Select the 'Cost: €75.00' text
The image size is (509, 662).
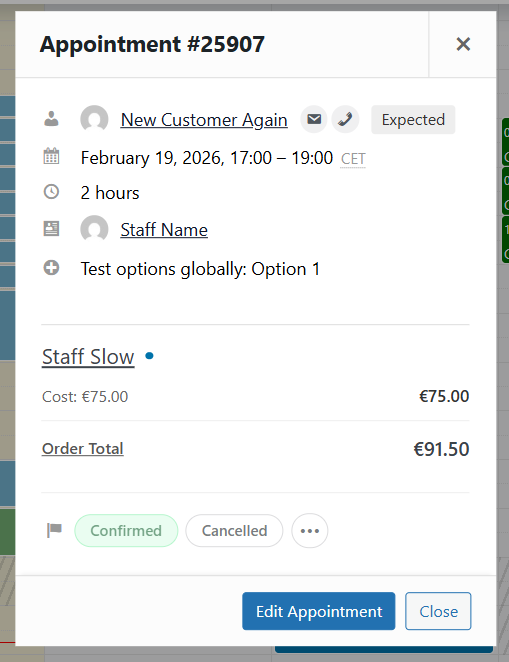tap(85, 396)
